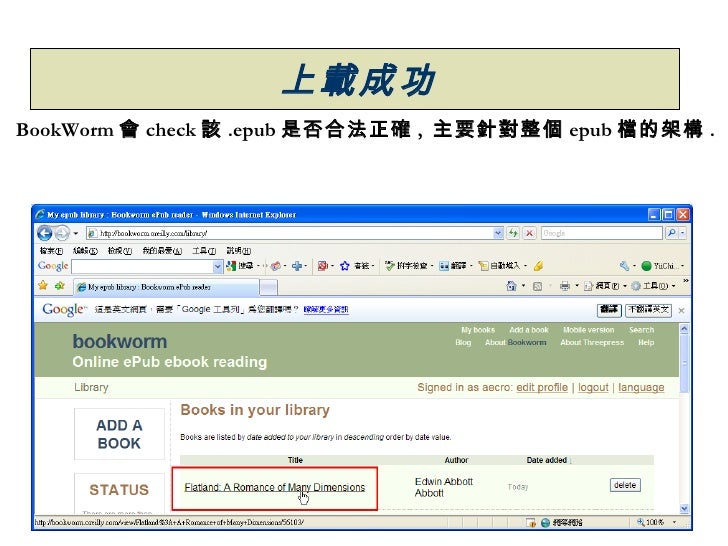Open Flatland: A Romance of Many Dimensions

click(x=274, y=487)
